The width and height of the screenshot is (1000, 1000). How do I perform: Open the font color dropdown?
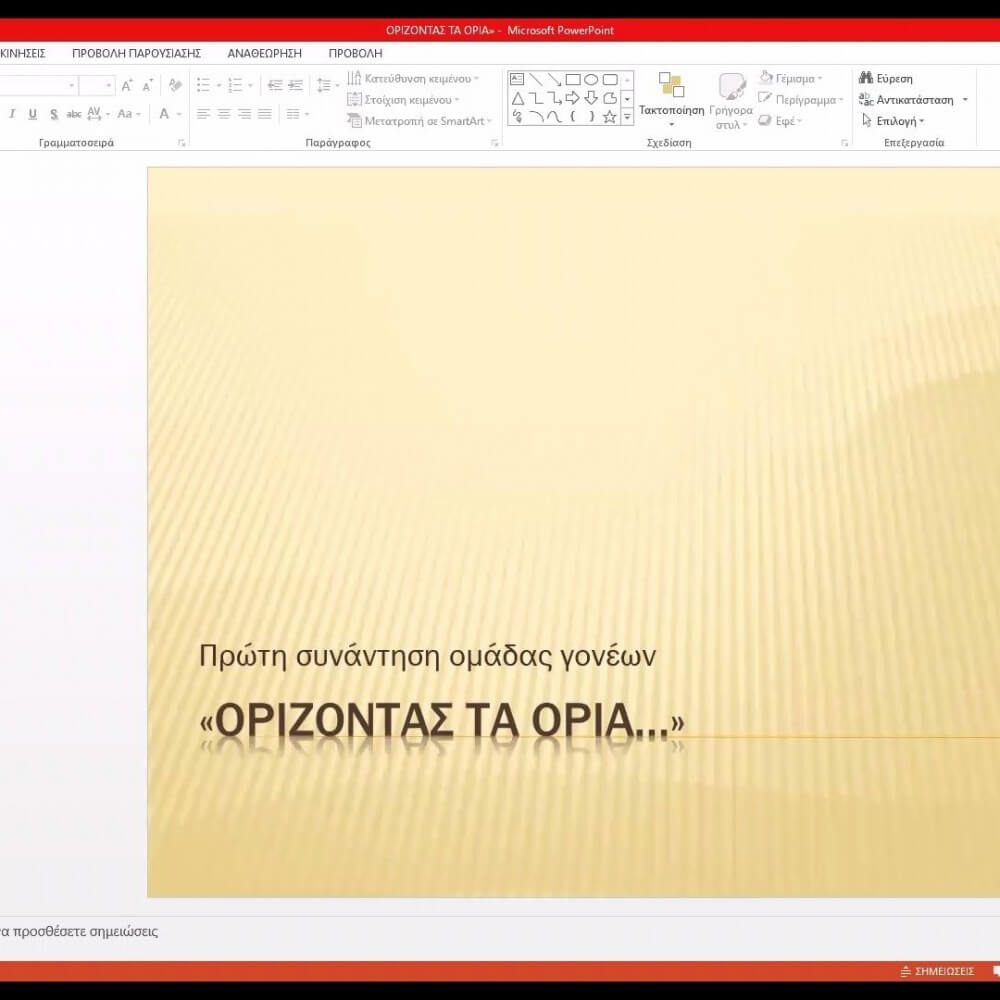click(180, 114)
